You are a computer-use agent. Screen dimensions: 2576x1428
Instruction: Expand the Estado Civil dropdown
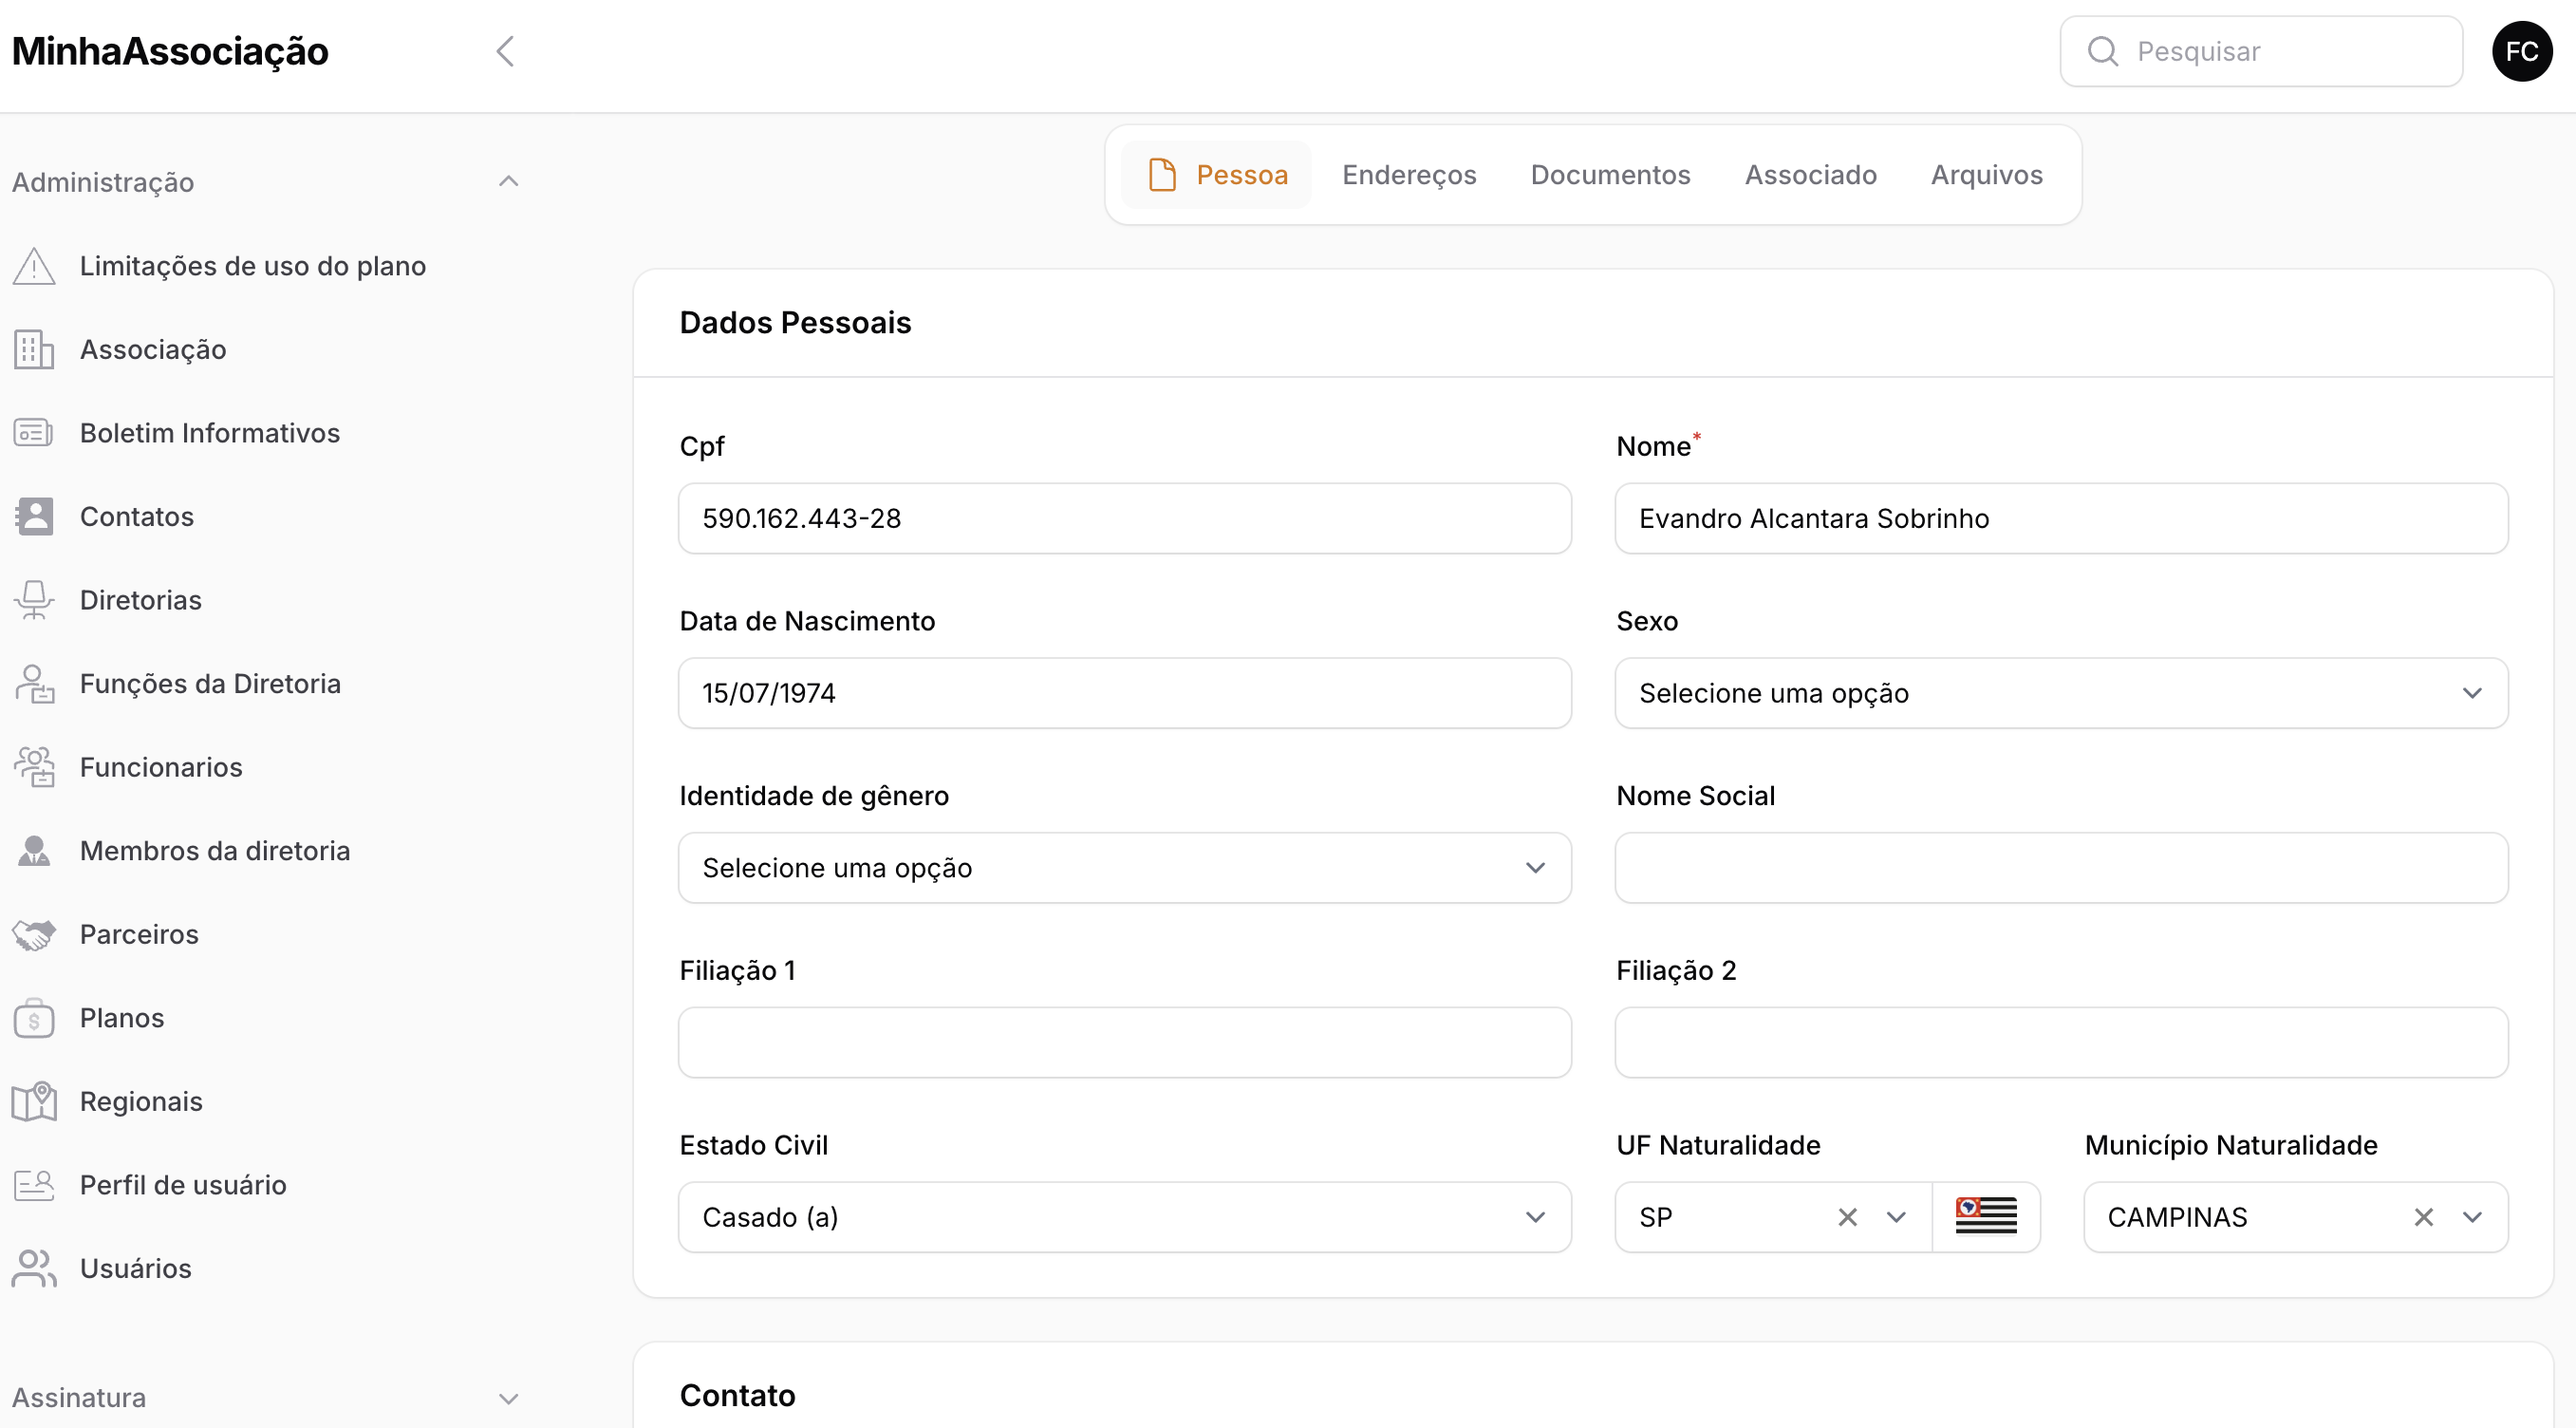(x=1124, y=1217)
